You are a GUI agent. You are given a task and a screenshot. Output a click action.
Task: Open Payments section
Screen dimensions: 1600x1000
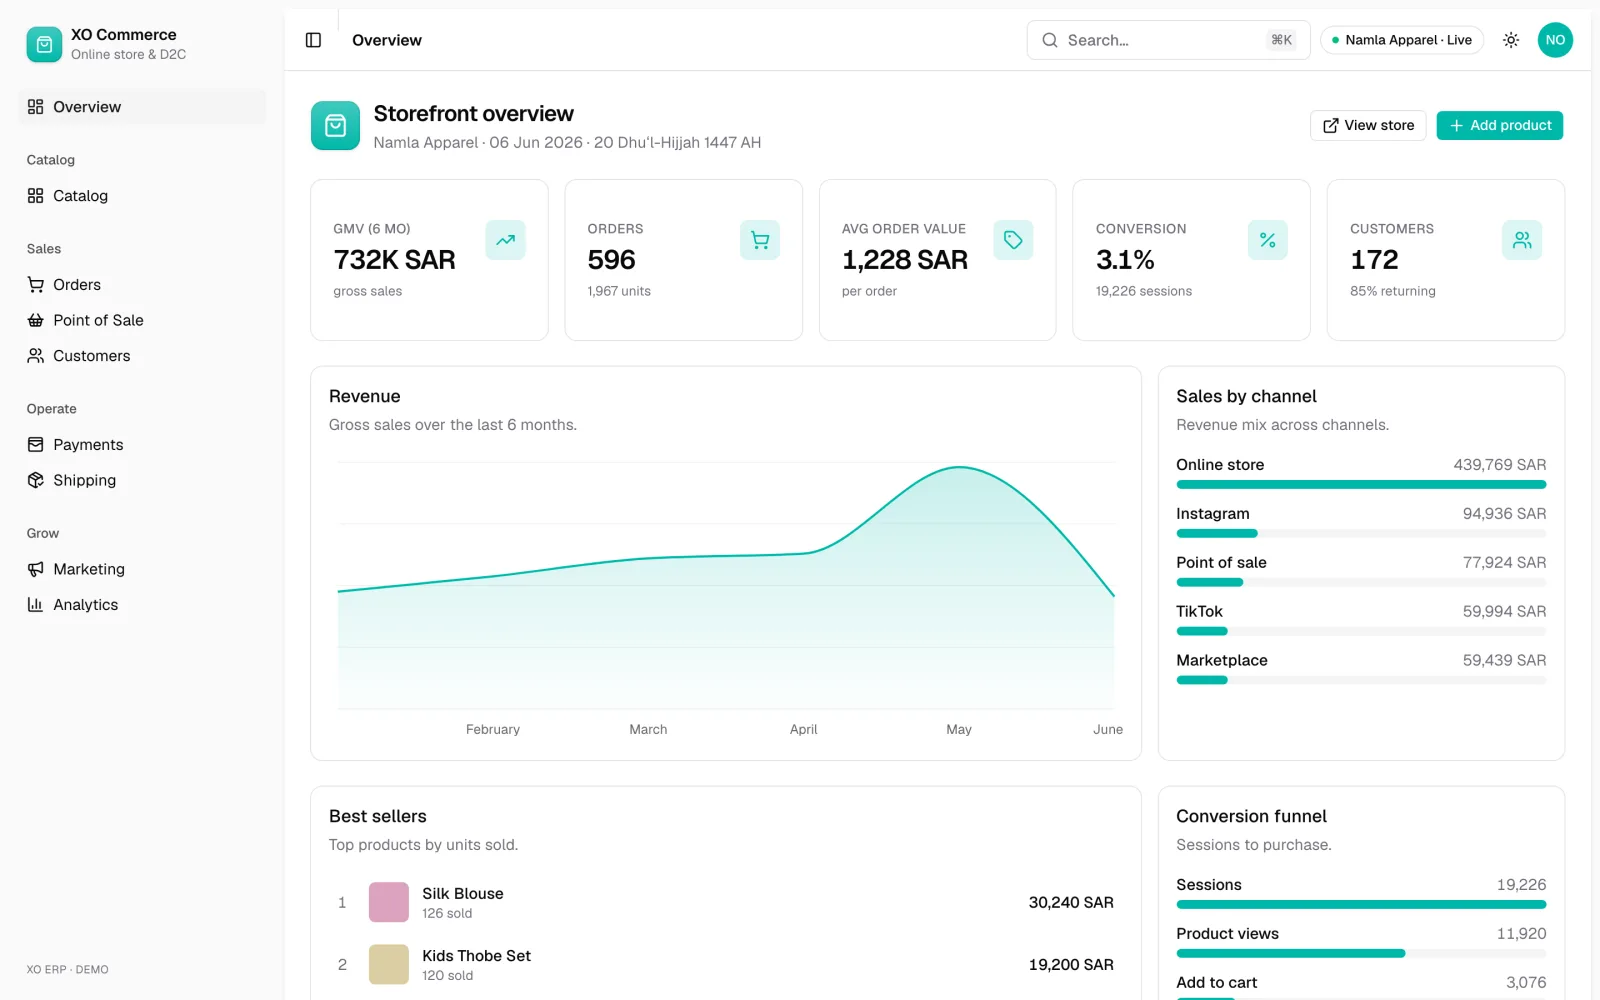pos(142,445)
